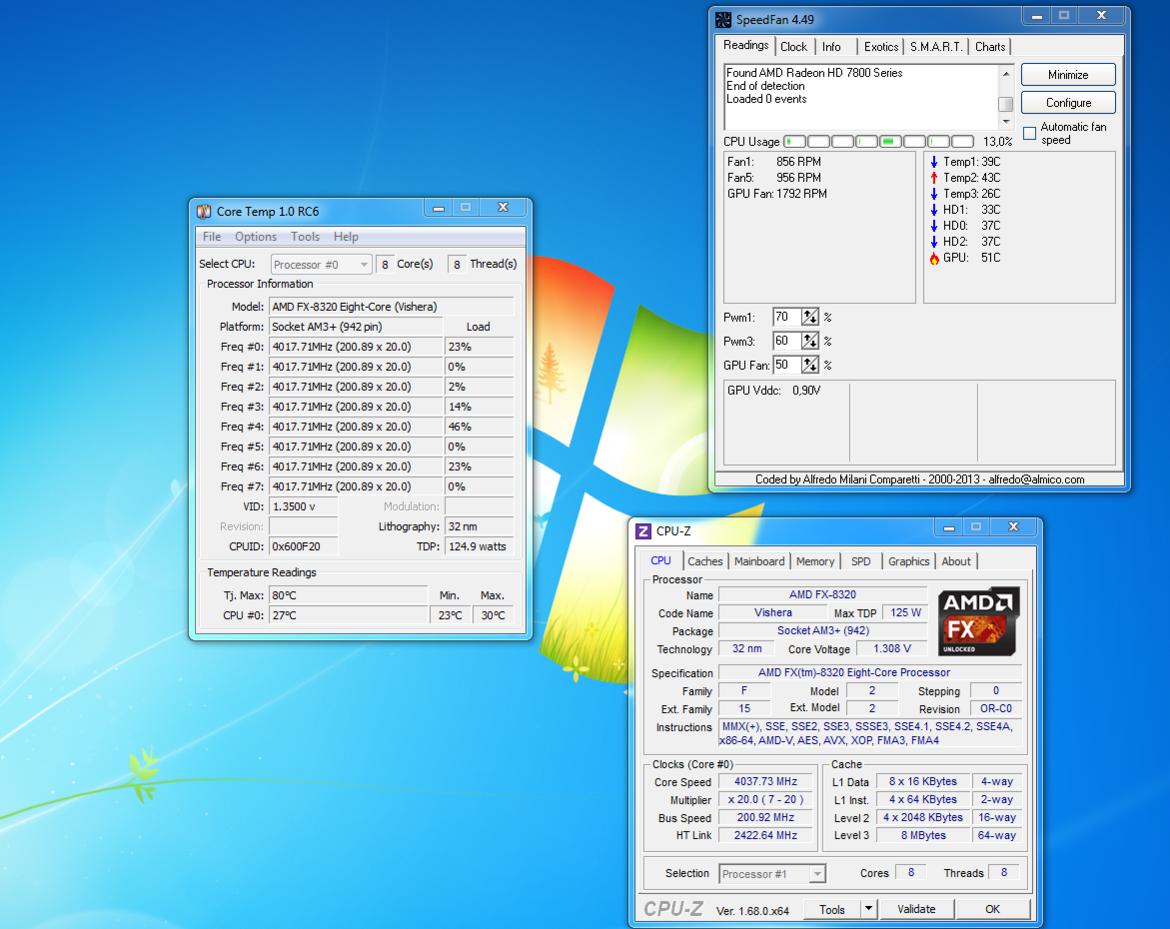Click the HD2 blue down arrow
Viewport: 1170px width, 929px height.
click(x=933, y=242)
